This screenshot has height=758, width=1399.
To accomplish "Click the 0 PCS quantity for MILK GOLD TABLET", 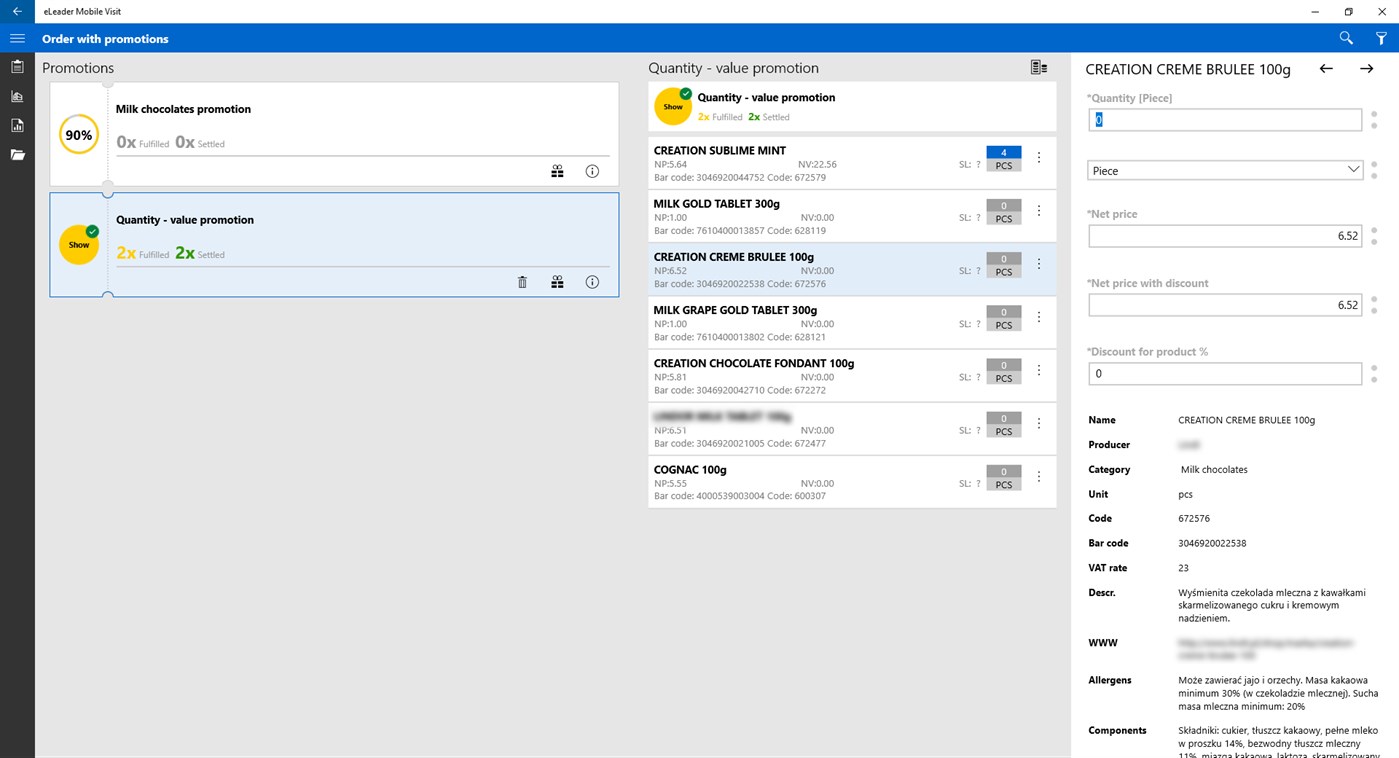I will pos(1004,212).
